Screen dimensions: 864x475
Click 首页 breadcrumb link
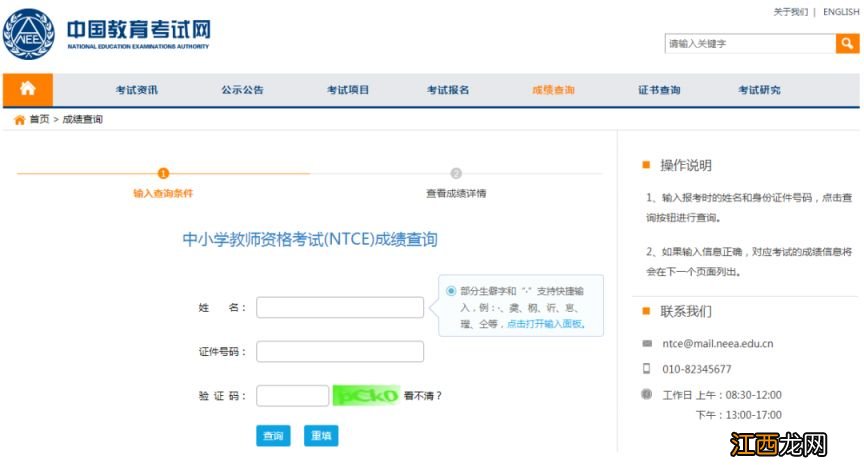(39, 119)
